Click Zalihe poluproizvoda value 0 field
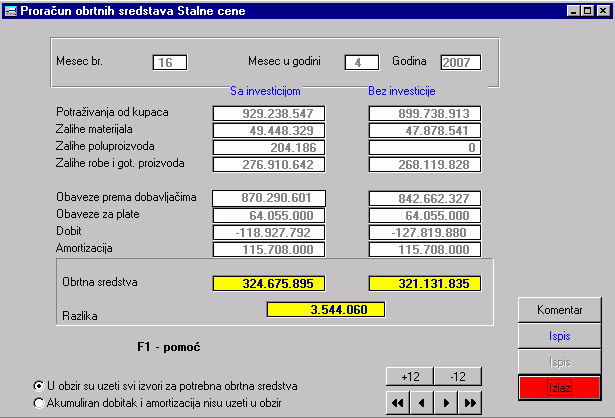 [425, 147]
